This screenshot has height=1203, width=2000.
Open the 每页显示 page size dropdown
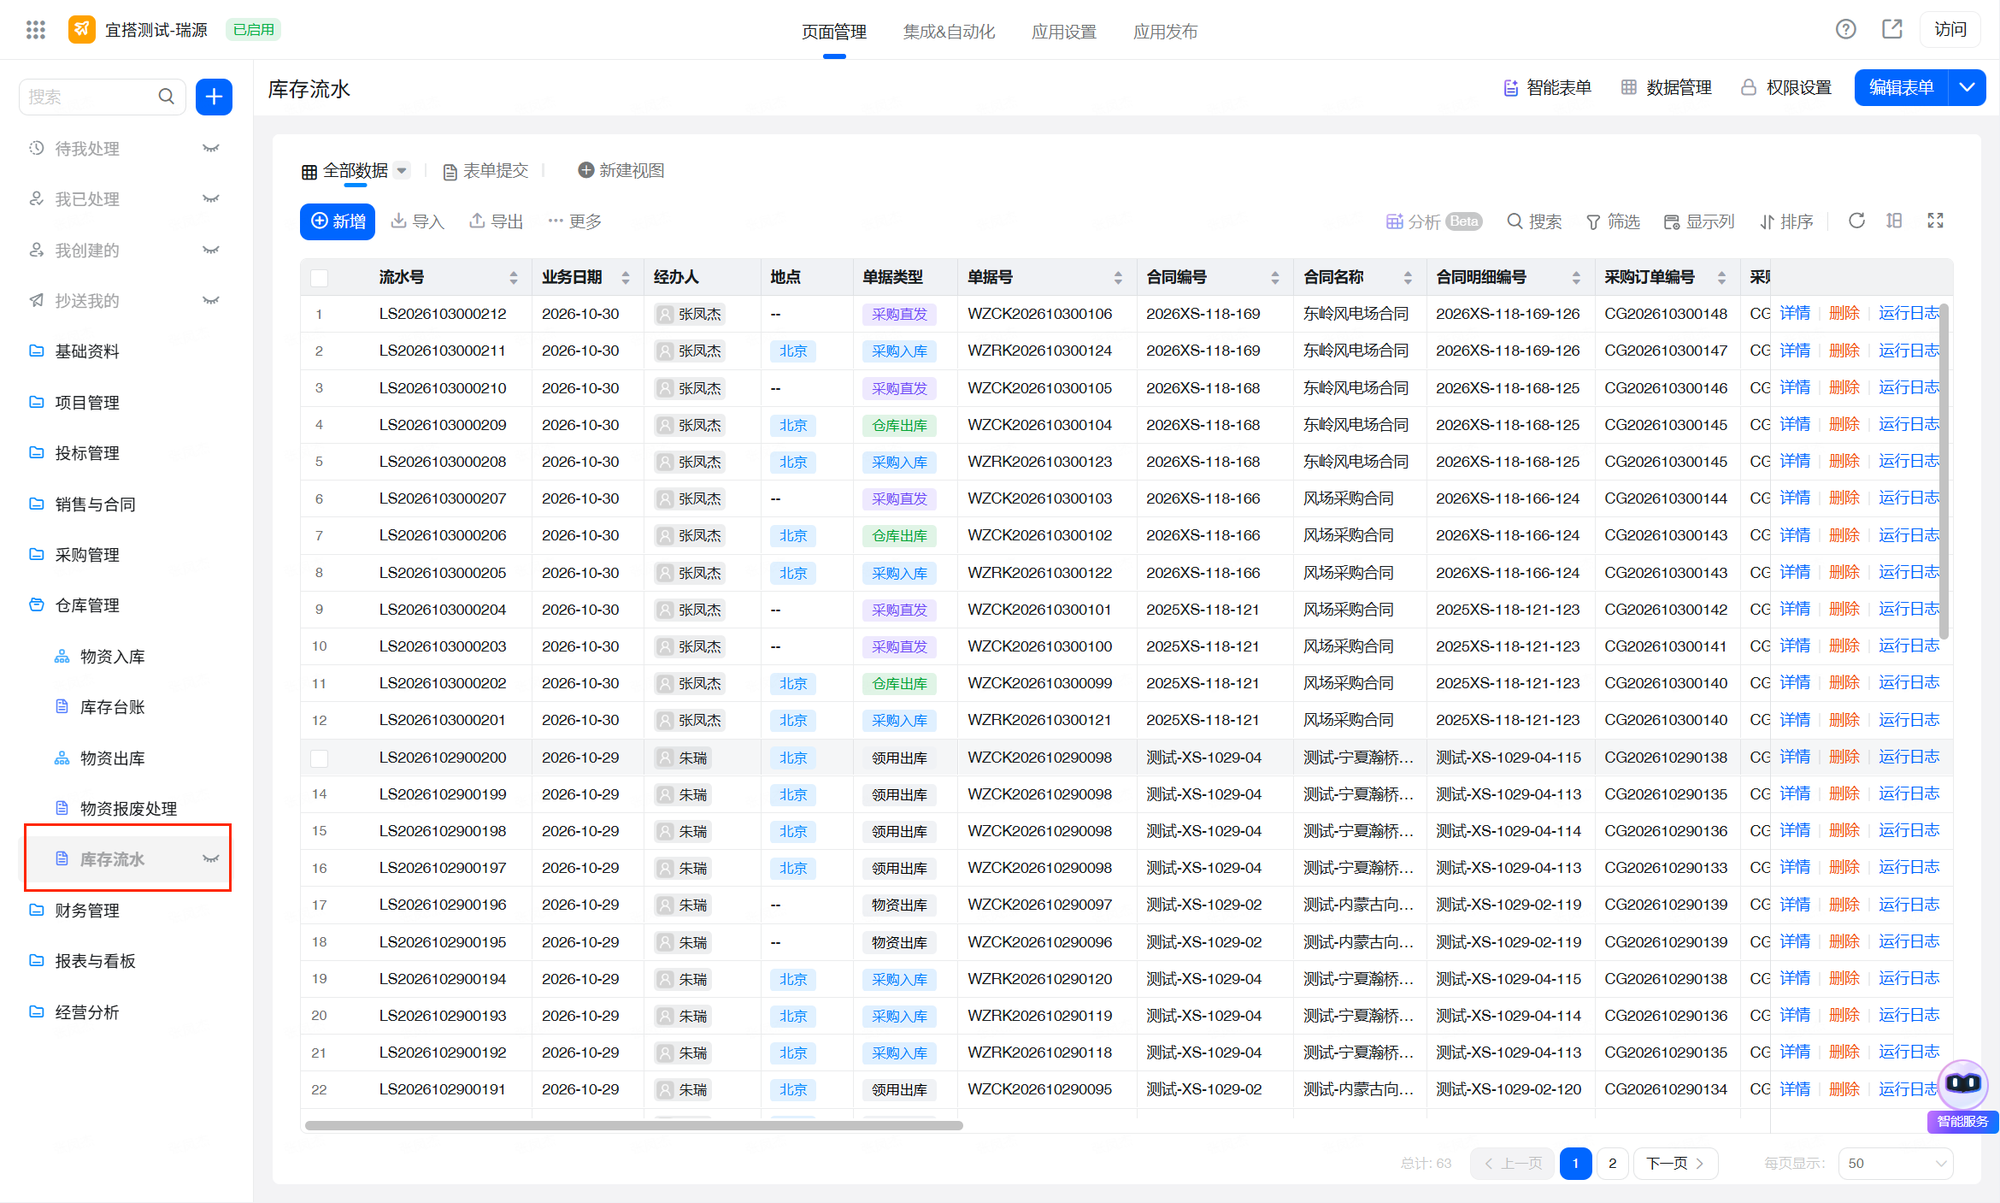point(1896,1163)
